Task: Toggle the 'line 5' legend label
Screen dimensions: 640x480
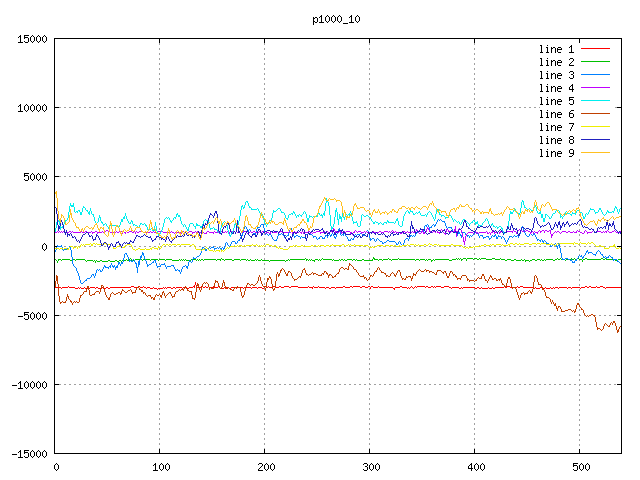Action: pos(557,101)
